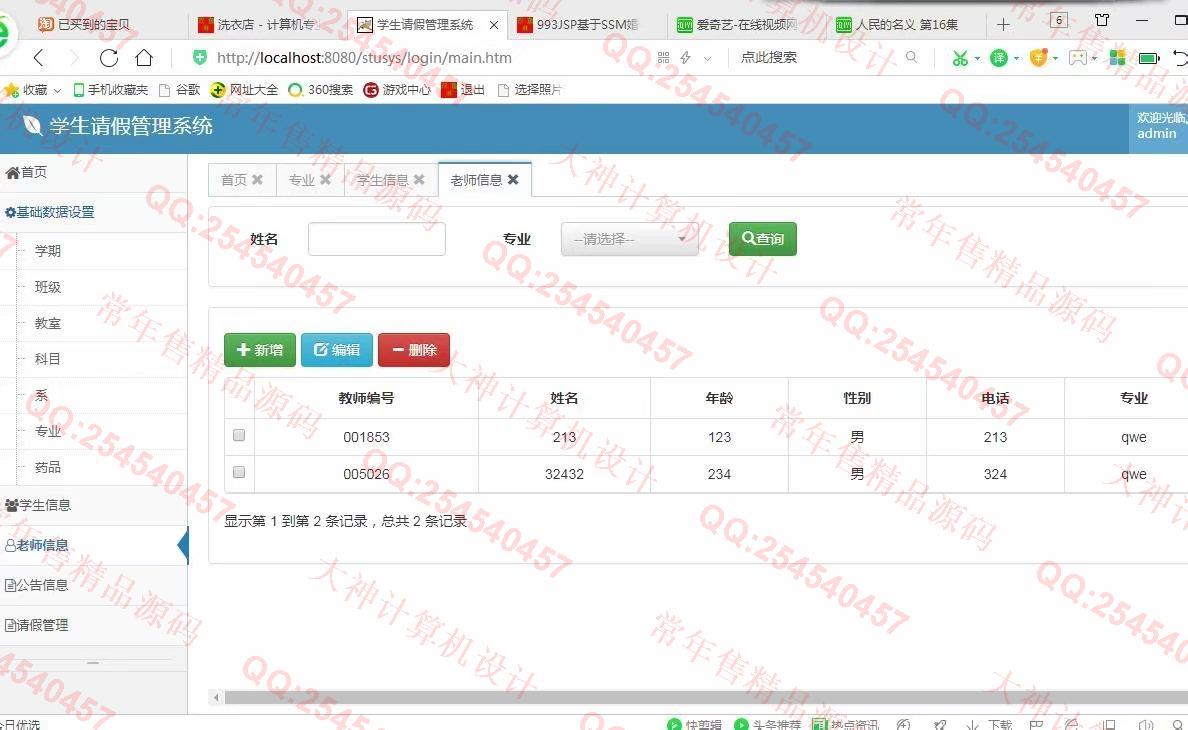This screenshot has height=730, width=1188.
Task: Open the browser home page icon
Action: (144, 58)
